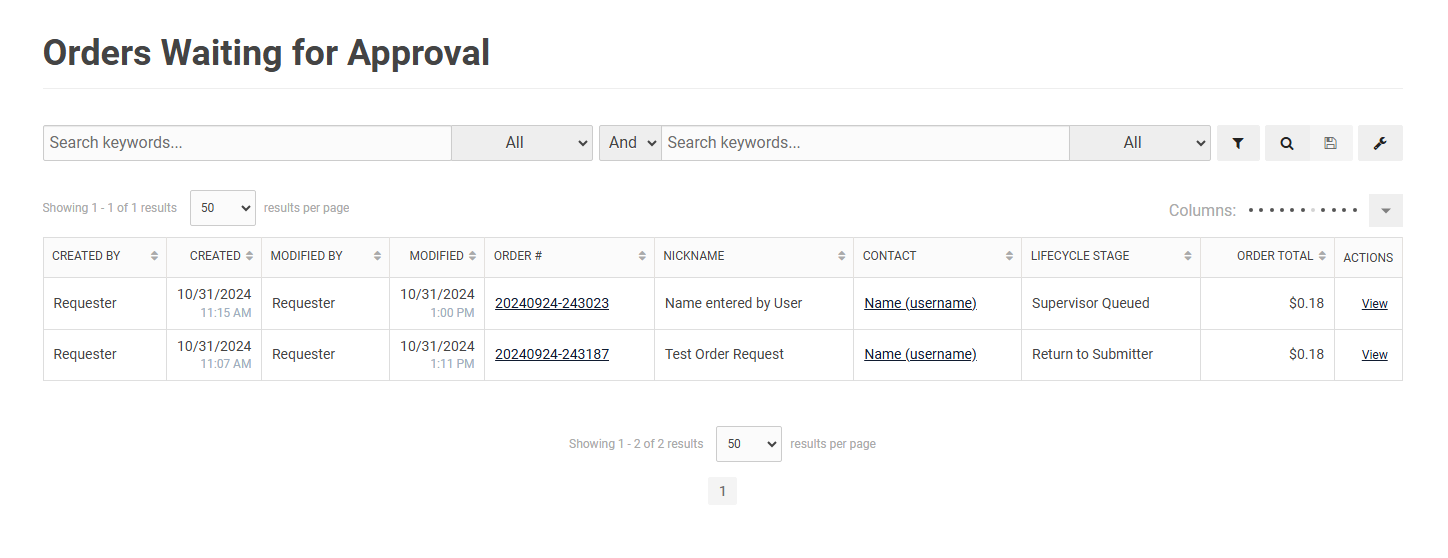Image resolution: width=1448 pixels, height=558 pixels.
Task: Open order 20240924-243023 link
Action: [x=551, y=303]
